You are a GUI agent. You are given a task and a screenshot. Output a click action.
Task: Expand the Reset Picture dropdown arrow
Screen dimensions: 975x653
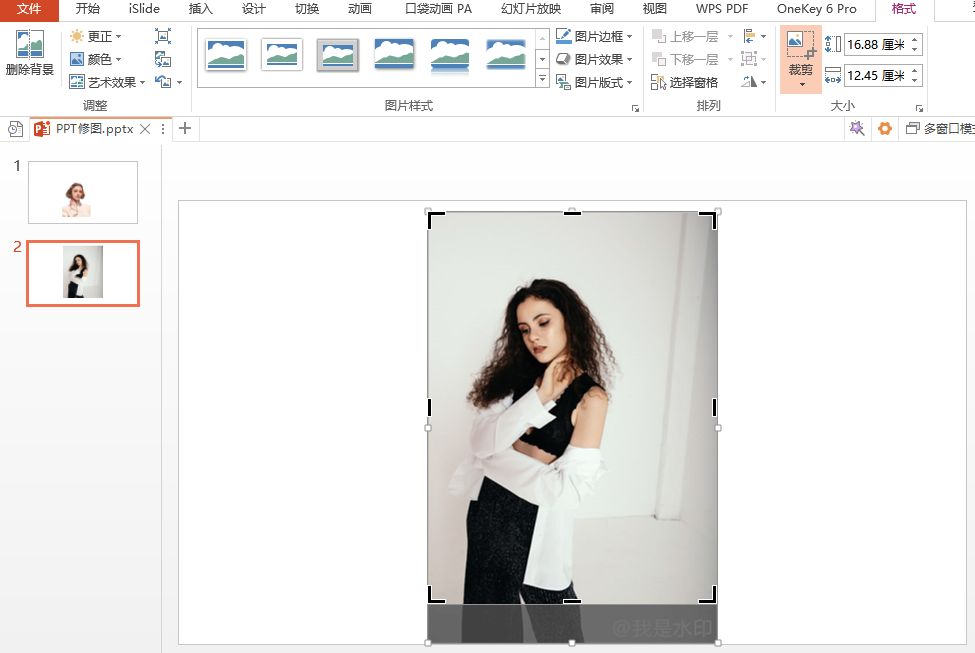click(x=179, y=82)
